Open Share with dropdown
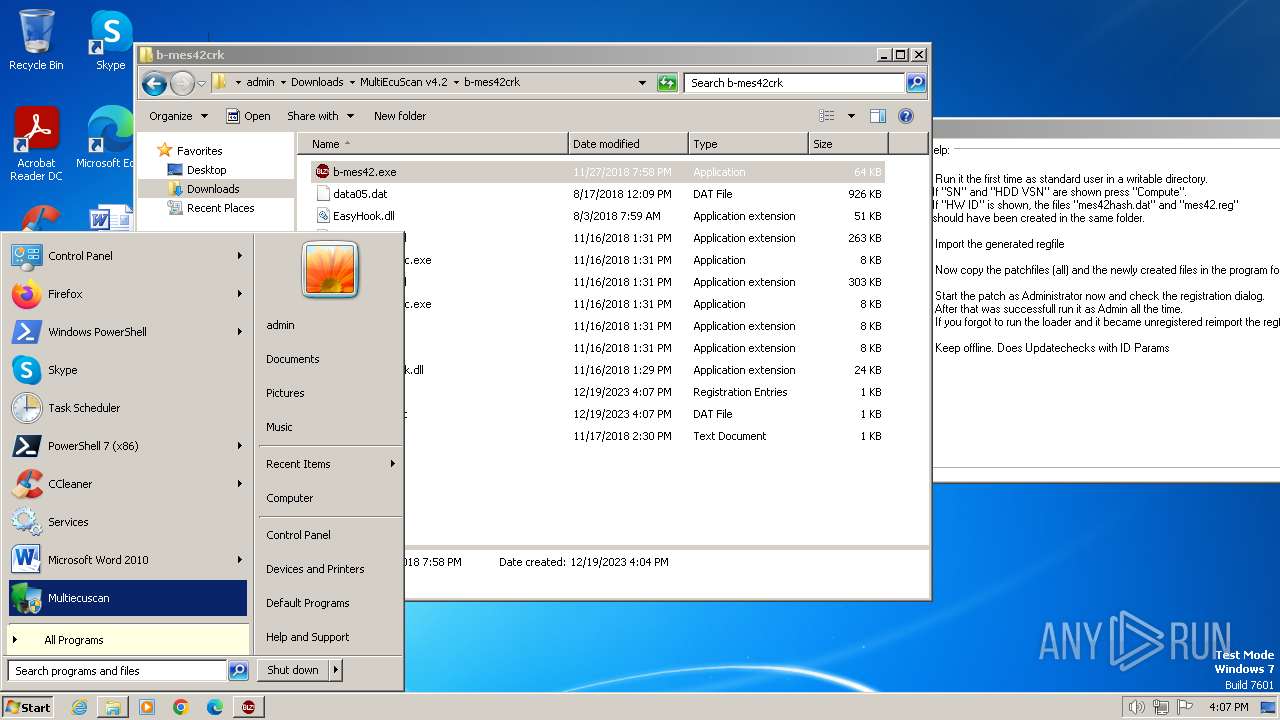 pyautogui.click(x=320, y=116)
